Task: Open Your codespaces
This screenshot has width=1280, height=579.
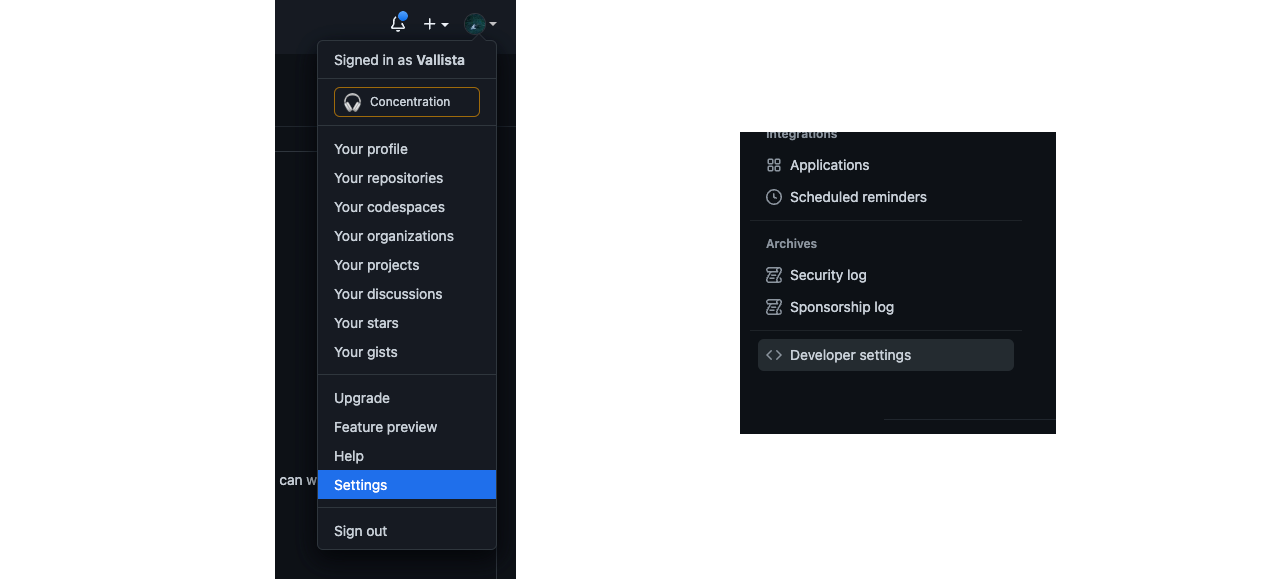Action: tap(389, 207)
